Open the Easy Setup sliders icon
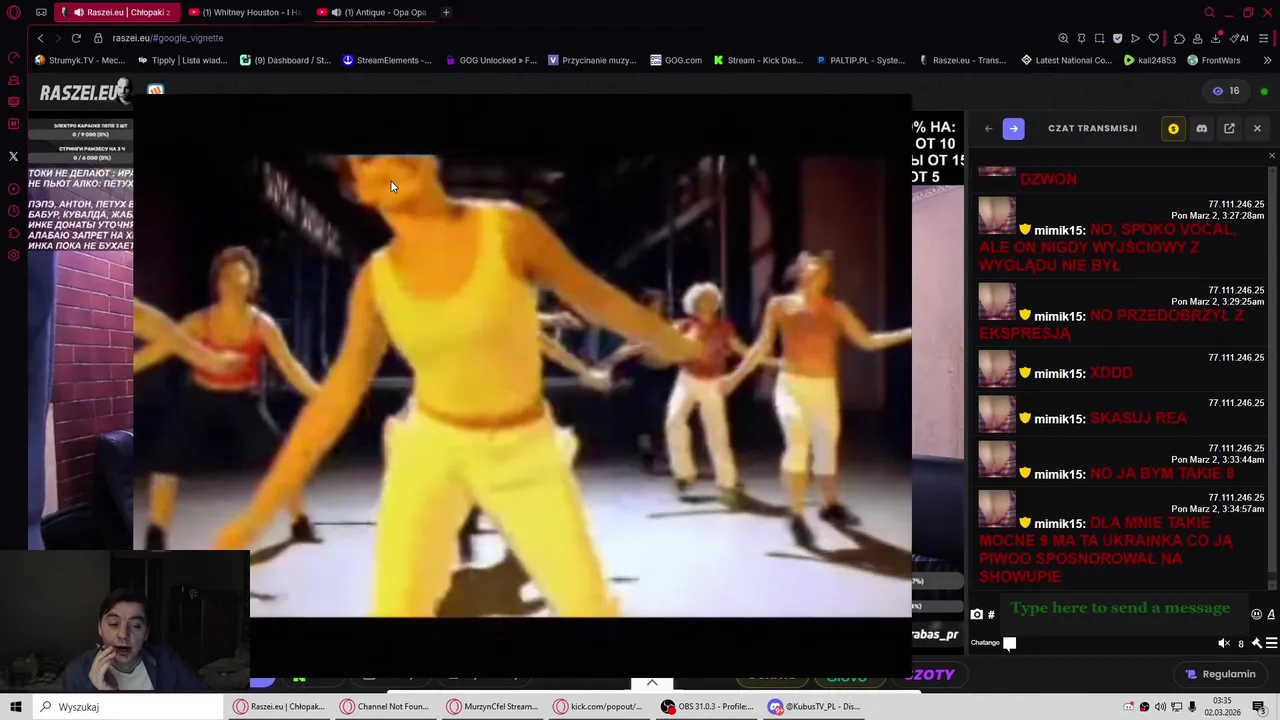This screenshot has height=720, width=1280. point(1263,38)
